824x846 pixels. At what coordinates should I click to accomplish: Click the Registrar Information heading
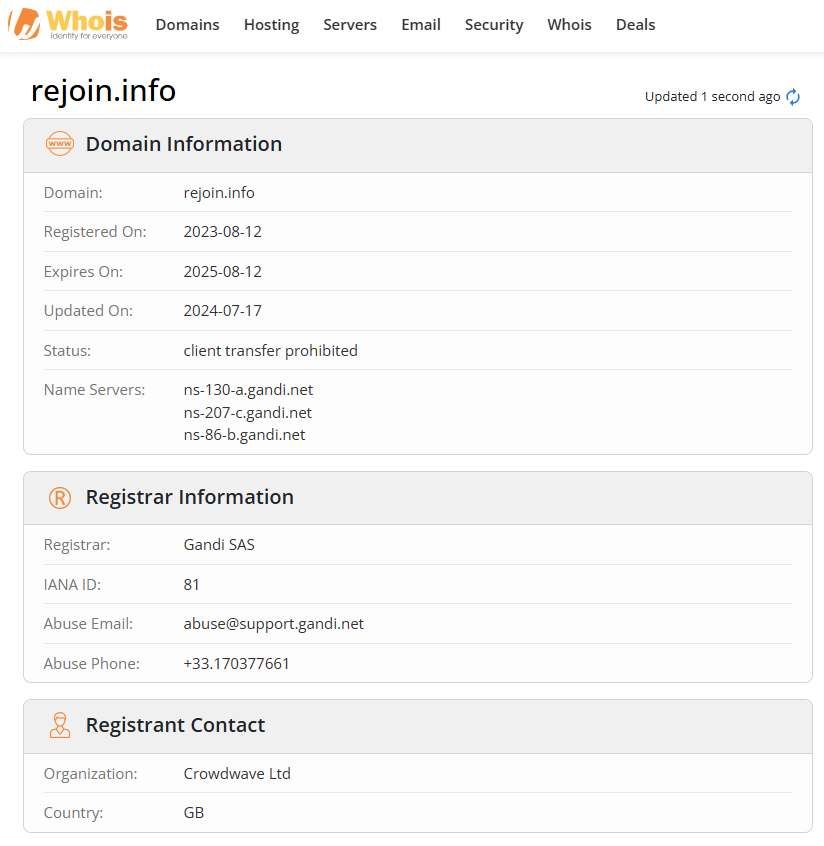[189, 497]
